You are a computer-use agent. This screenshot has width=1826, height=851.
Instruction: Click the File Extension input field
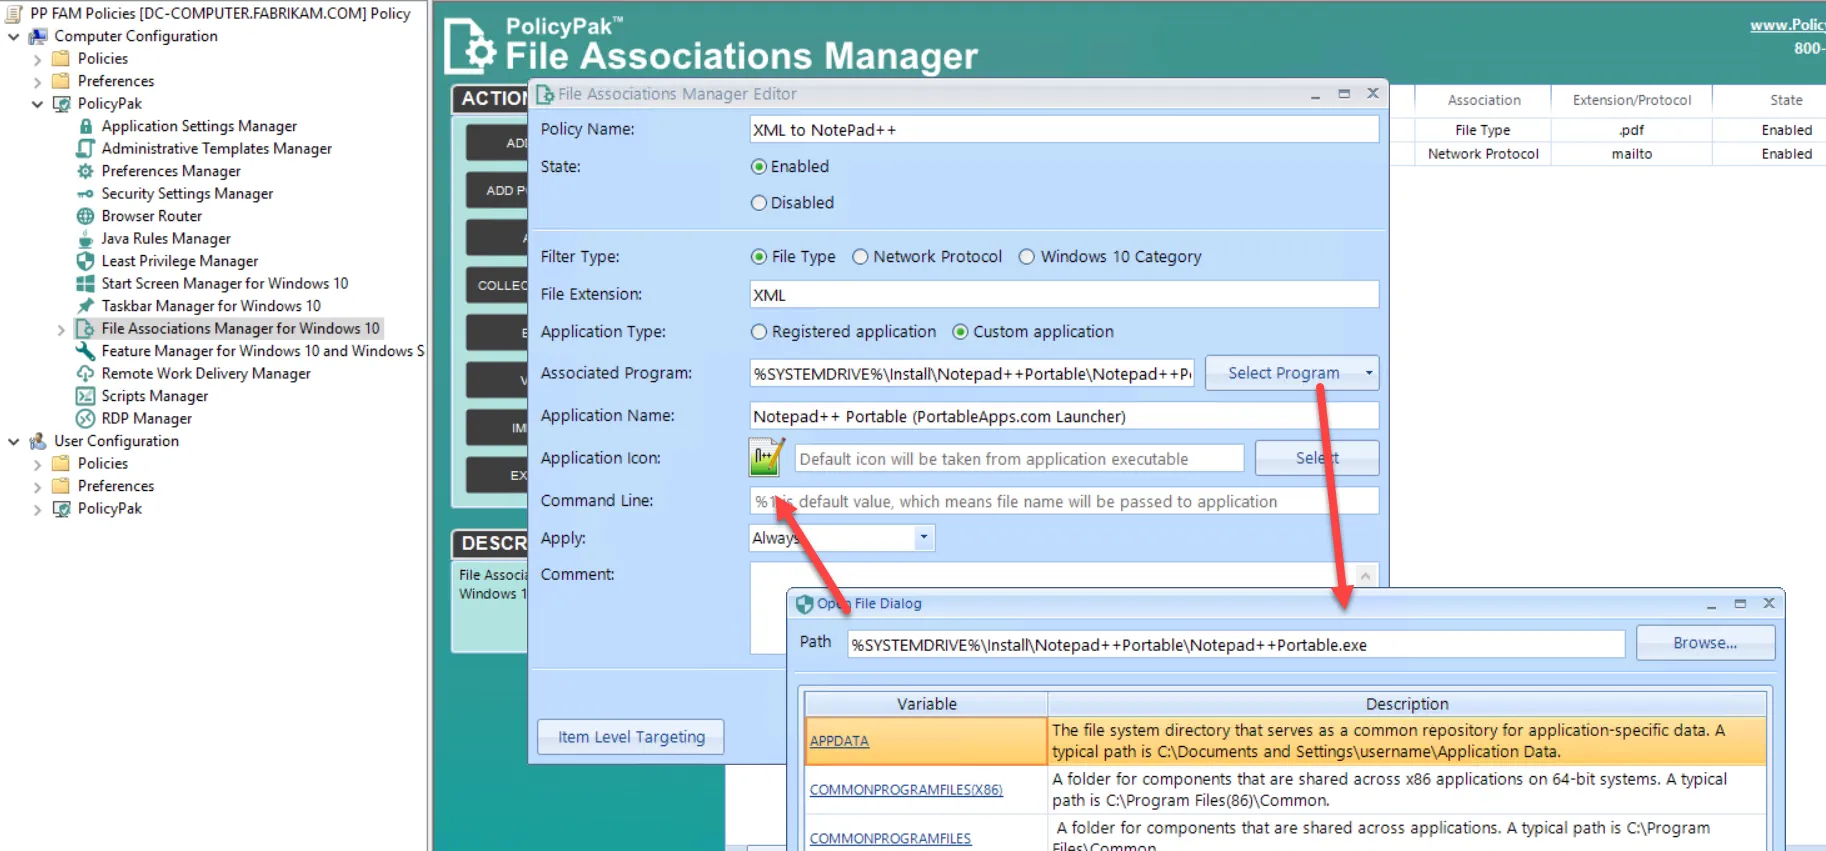click(x=1064, y=295)
